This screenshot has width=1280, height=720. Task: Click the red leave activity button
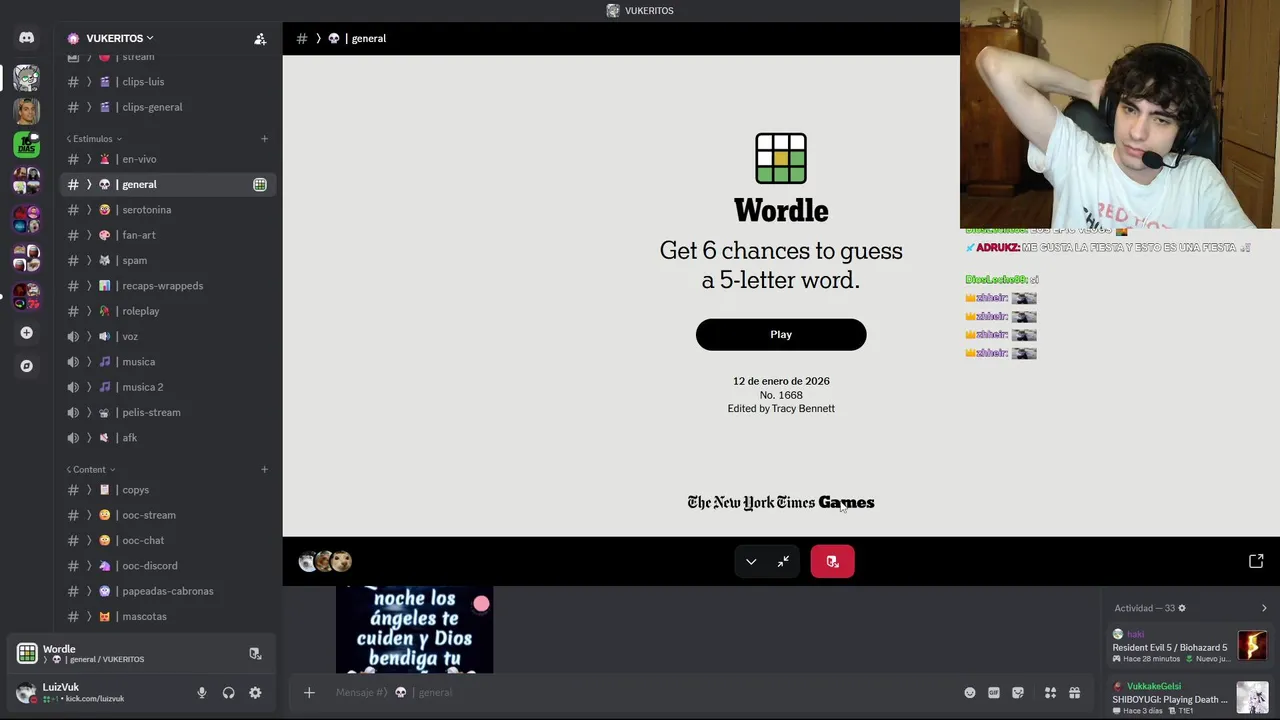click(832, 562)
